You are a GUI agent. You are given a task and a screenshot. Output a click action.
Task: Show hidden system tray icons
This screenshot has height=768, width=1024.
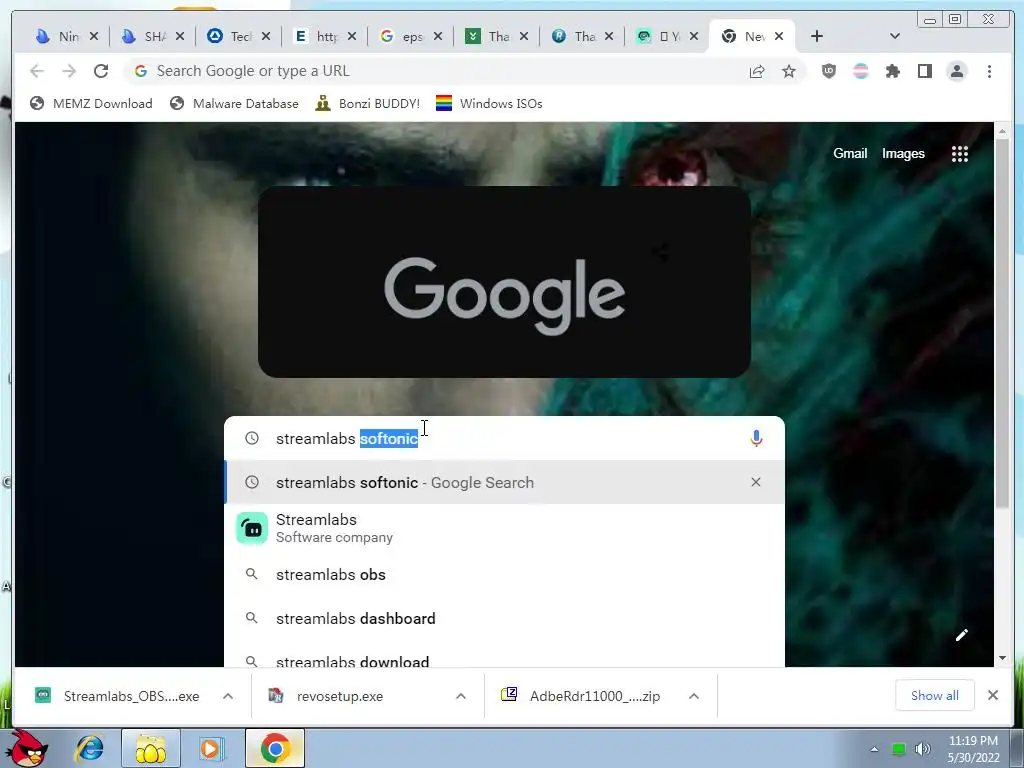(874, 749)
